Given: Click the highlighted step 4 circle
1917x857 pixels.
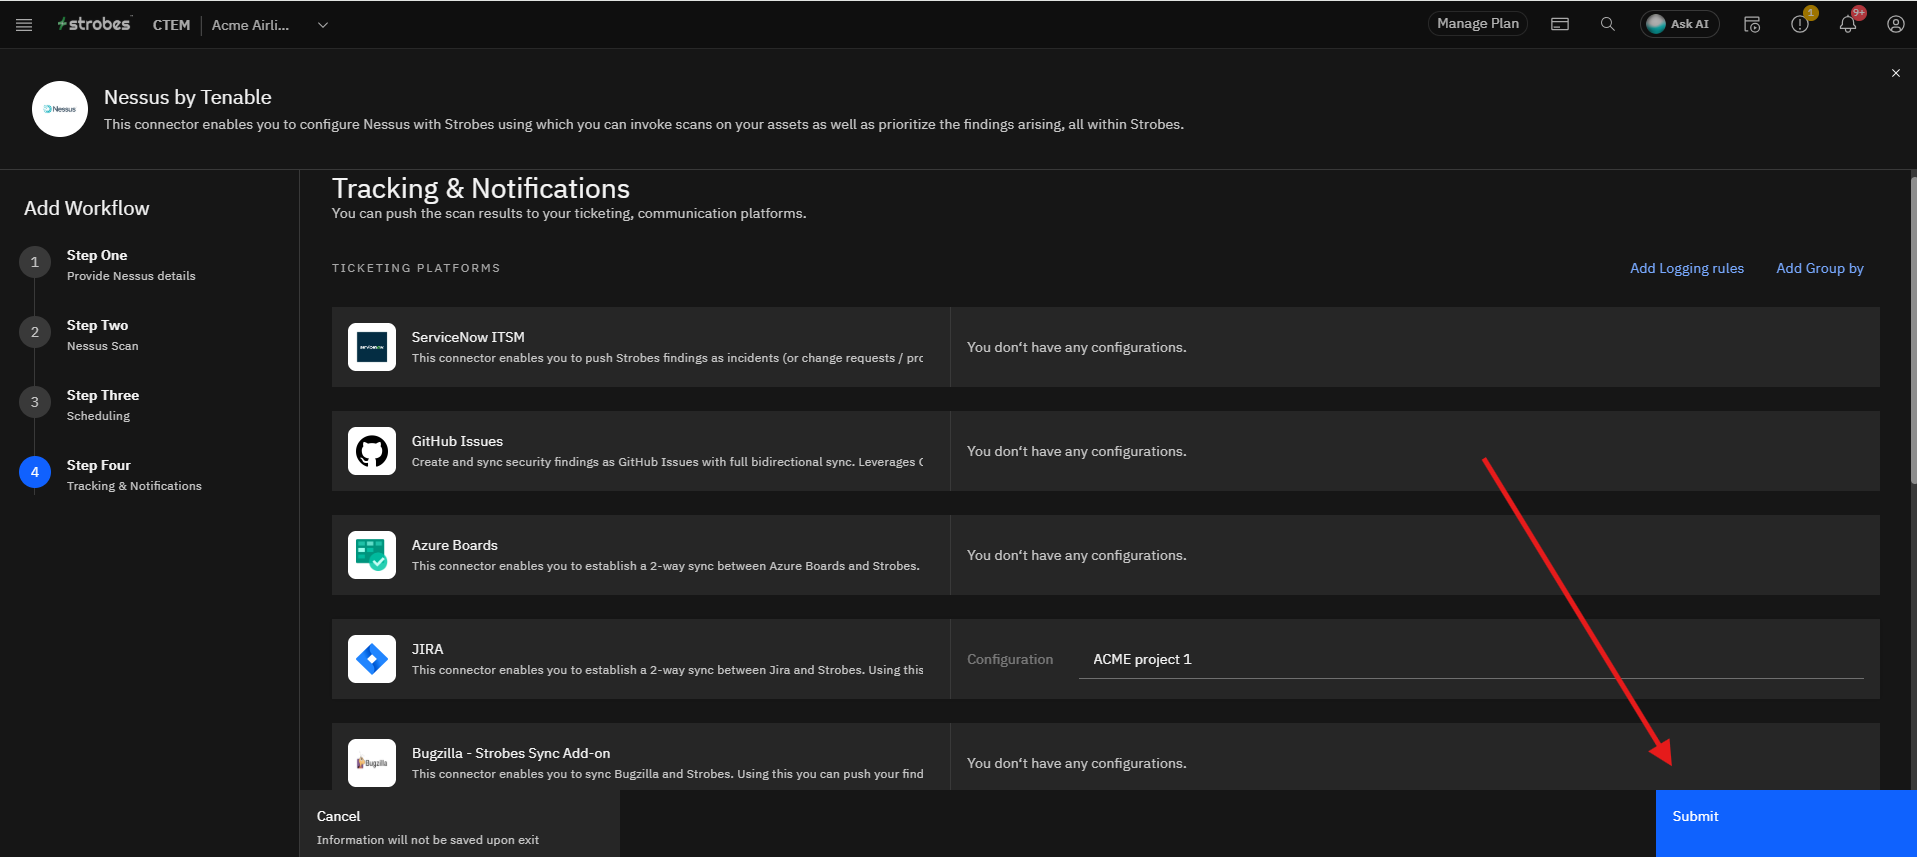Looking at the screenshot, I should tap(35, 472).
